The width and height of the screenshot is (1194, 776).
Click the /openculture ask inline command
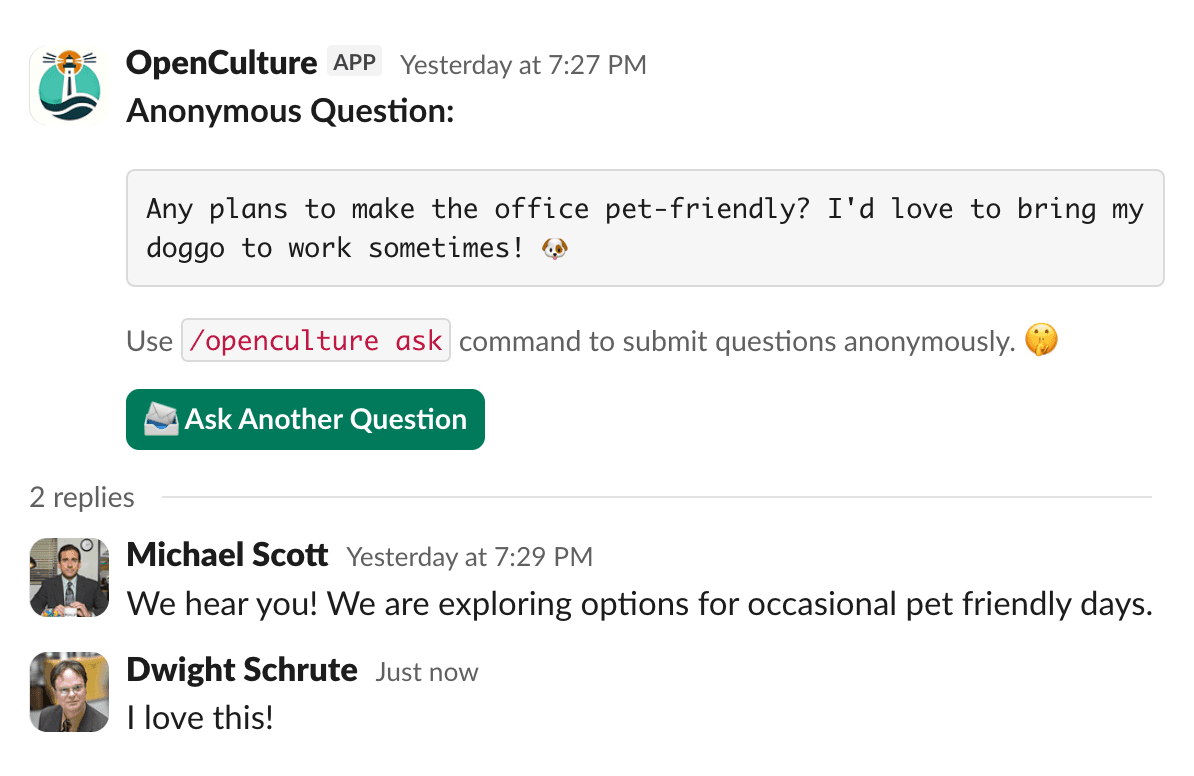pos(315,340)
